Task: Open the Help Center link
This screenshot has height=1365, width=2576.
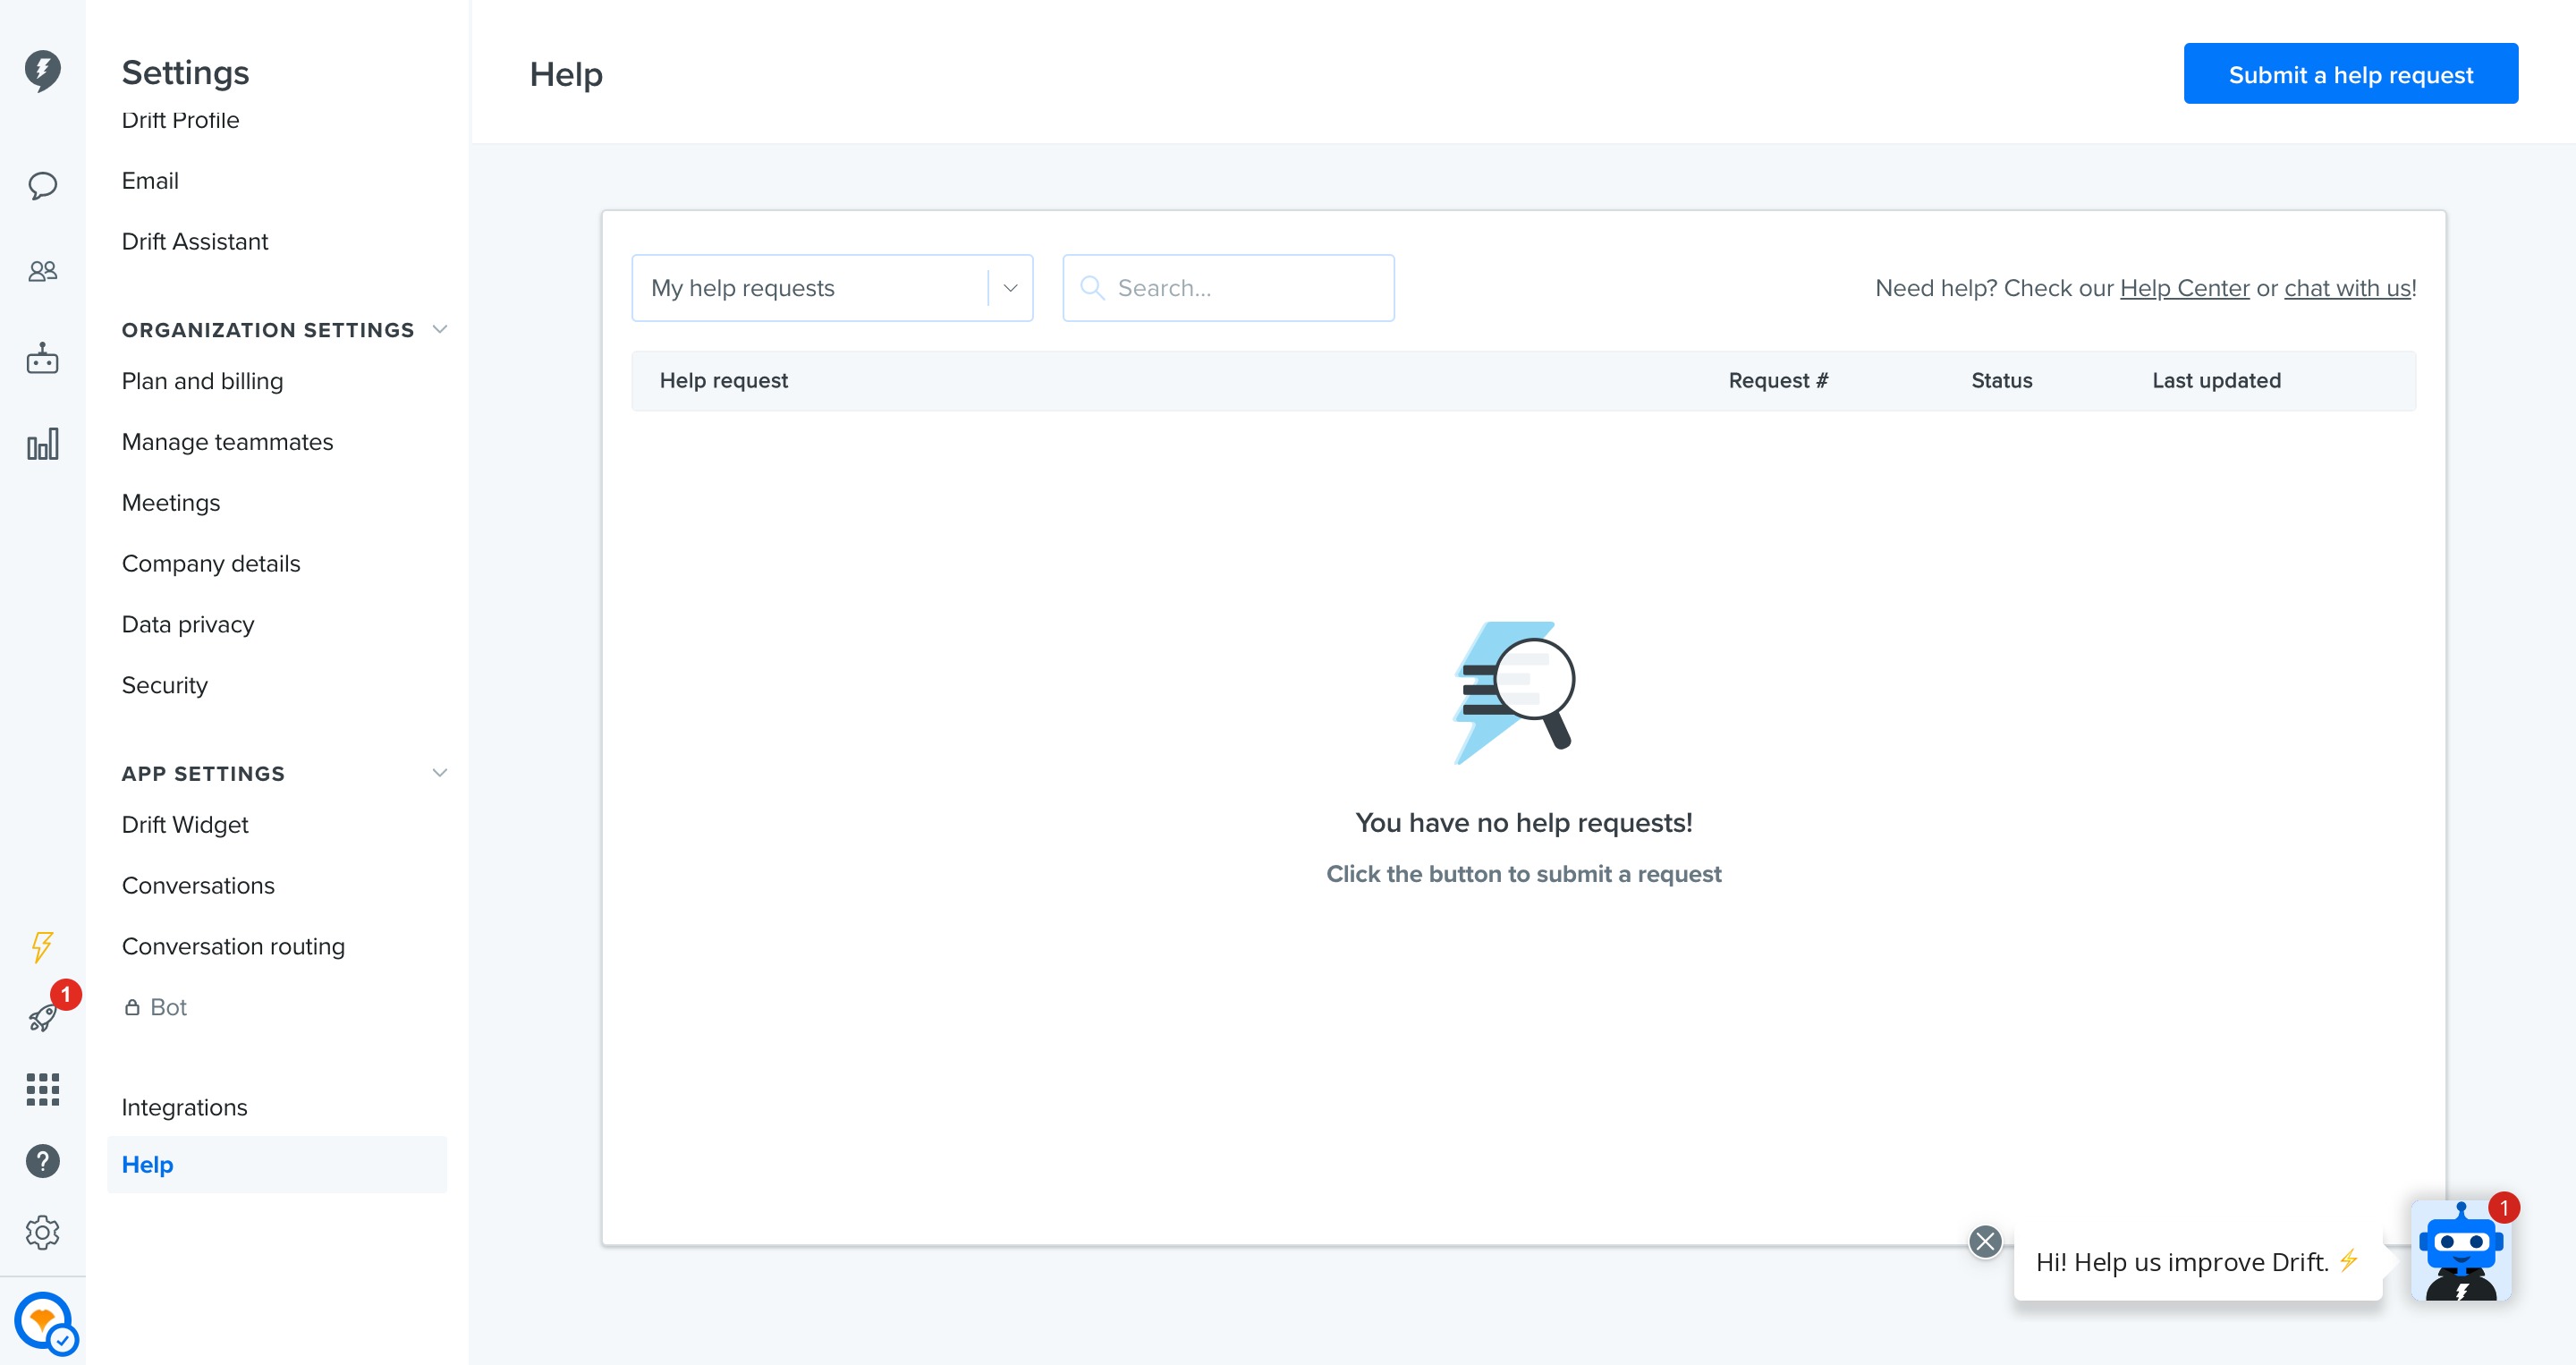Action: point(2184,288)
